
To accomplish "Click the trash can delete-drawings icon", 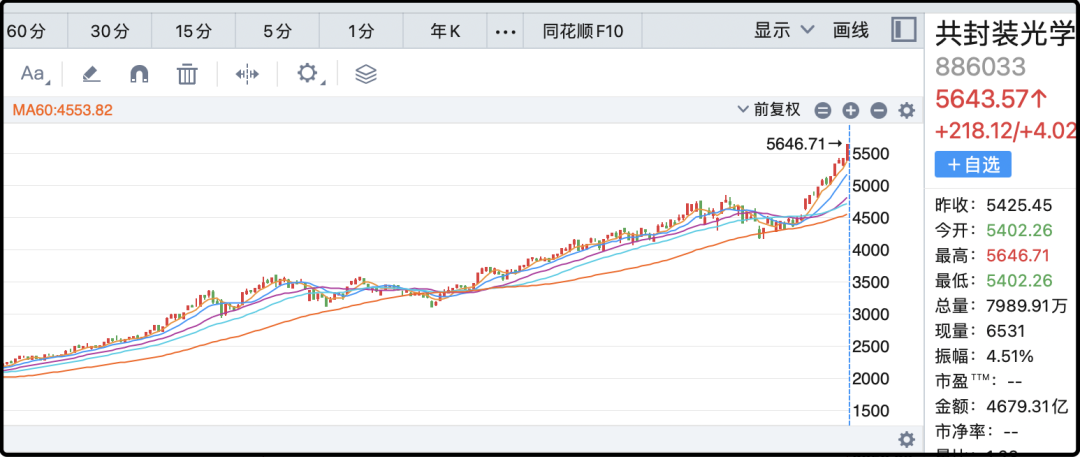I will pos(187,74).
